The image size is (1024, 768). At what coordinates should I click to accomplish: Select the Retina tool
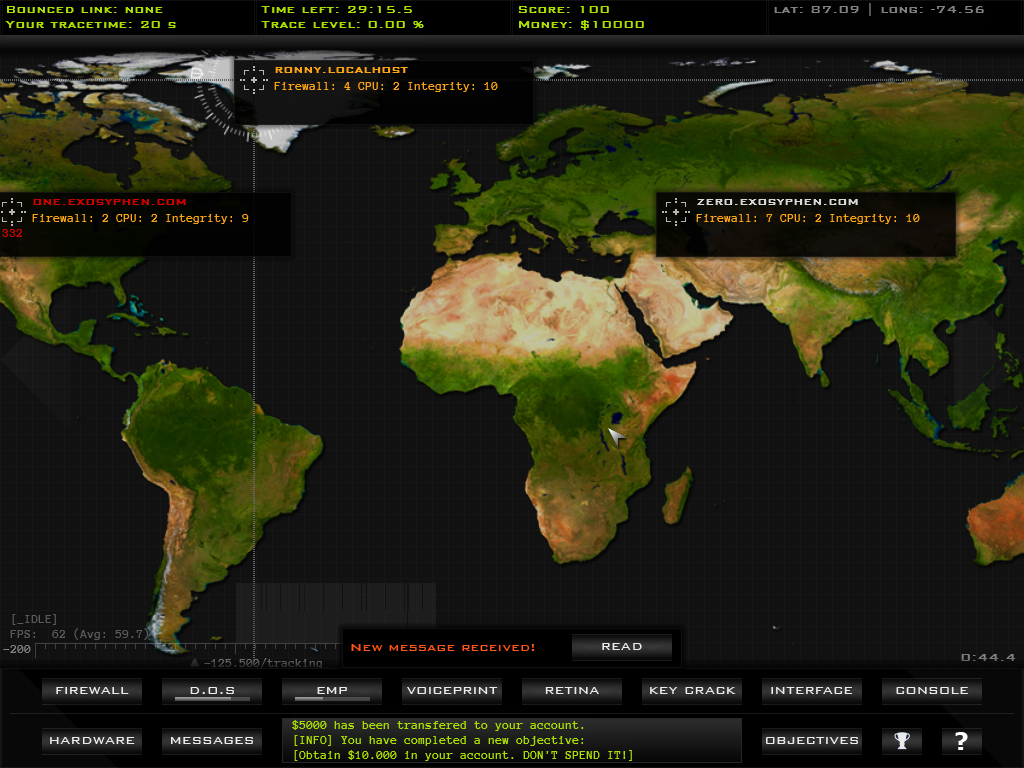(x=572, y=691)
